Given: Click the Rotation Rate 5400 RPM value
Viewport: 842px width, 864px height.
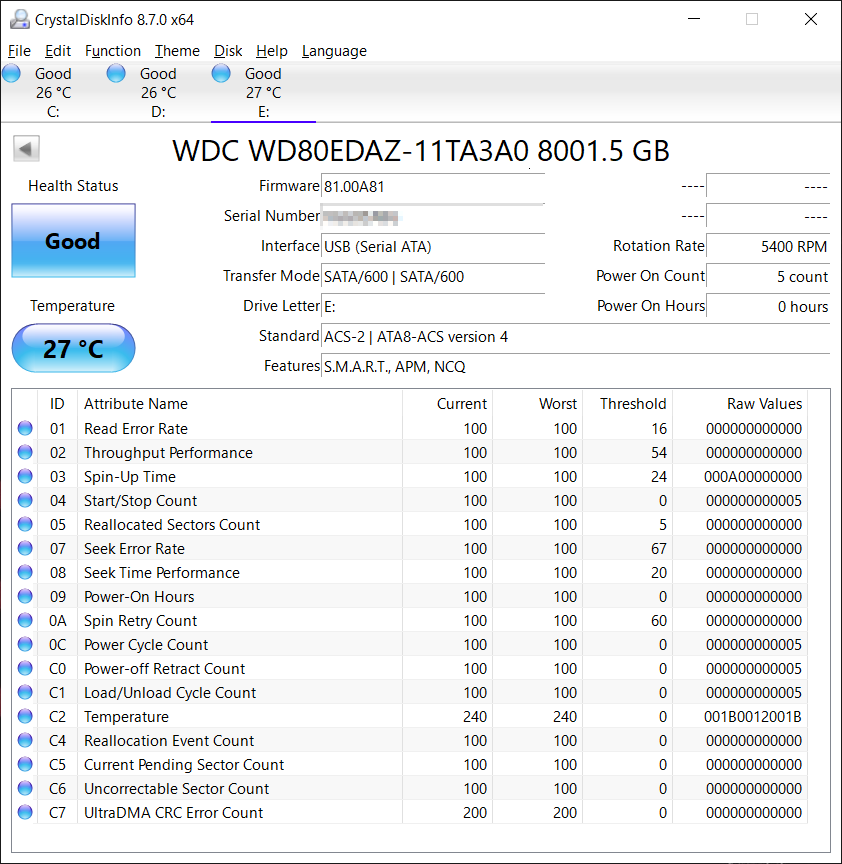Looking at the screenshot, I should 768,246.
